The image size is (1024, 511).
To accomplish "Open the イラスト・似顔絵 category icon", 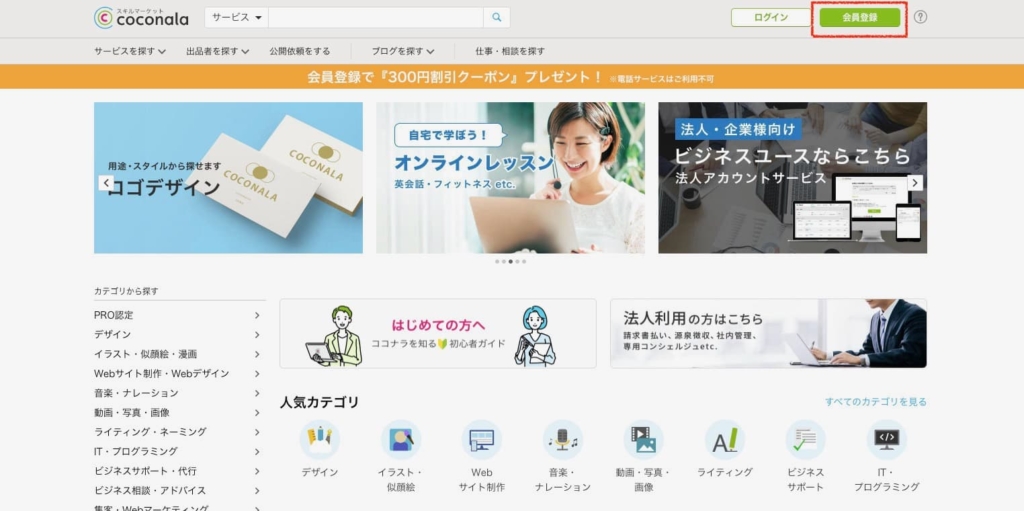I will pos(401,439).
